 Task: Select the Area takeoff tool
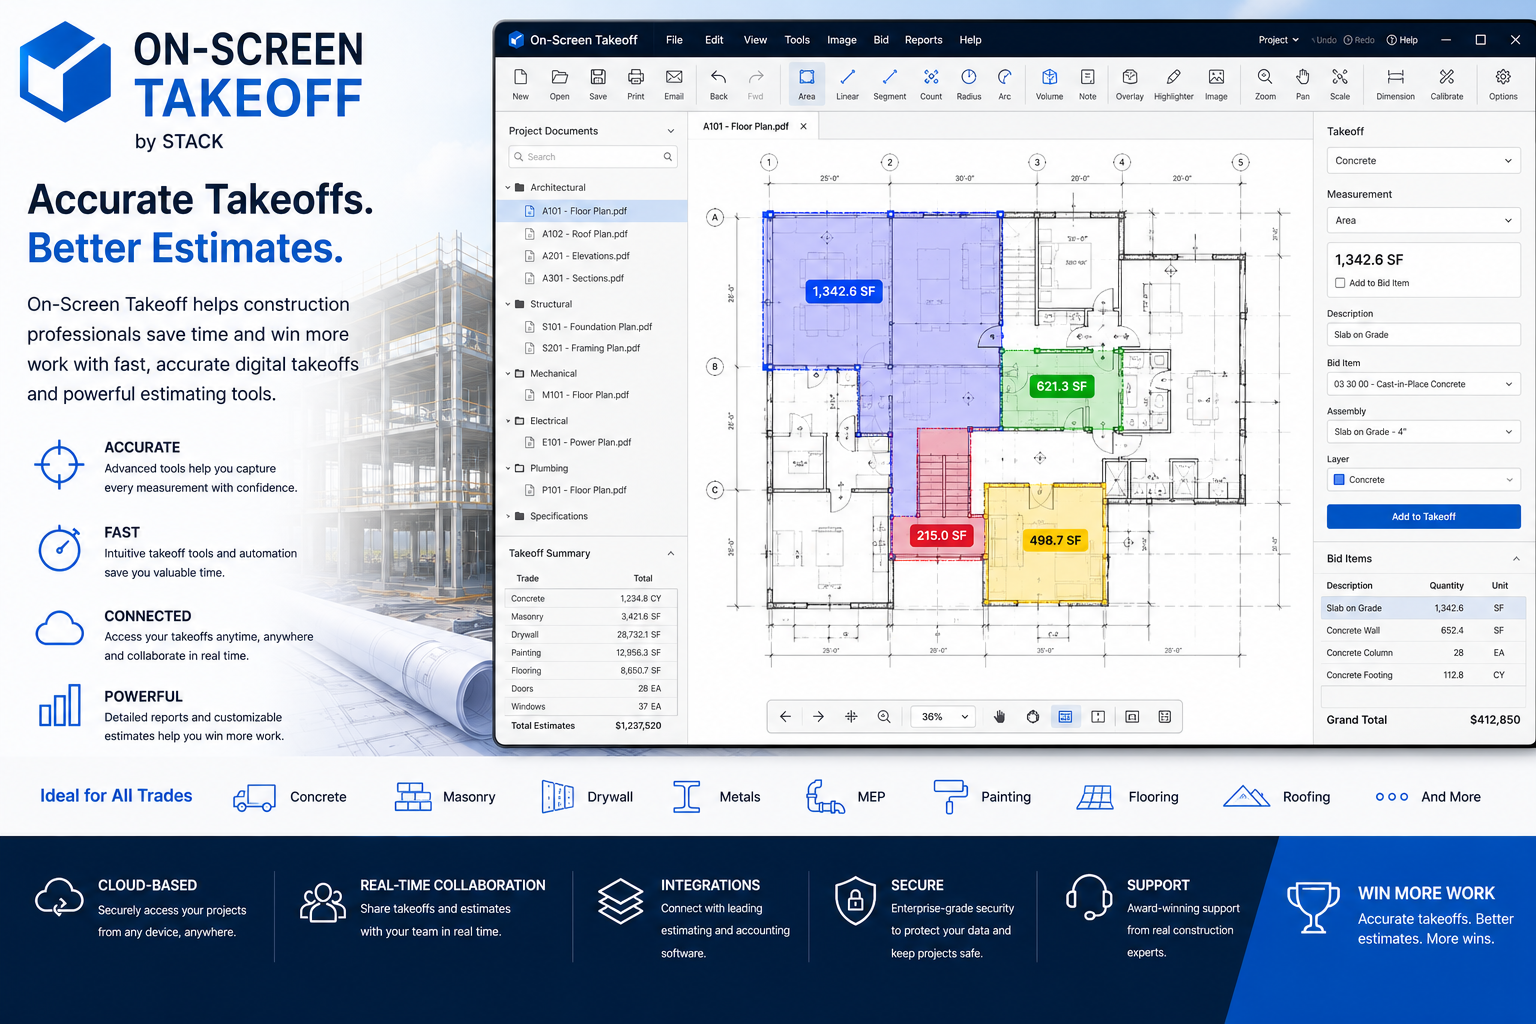[806, 84]
